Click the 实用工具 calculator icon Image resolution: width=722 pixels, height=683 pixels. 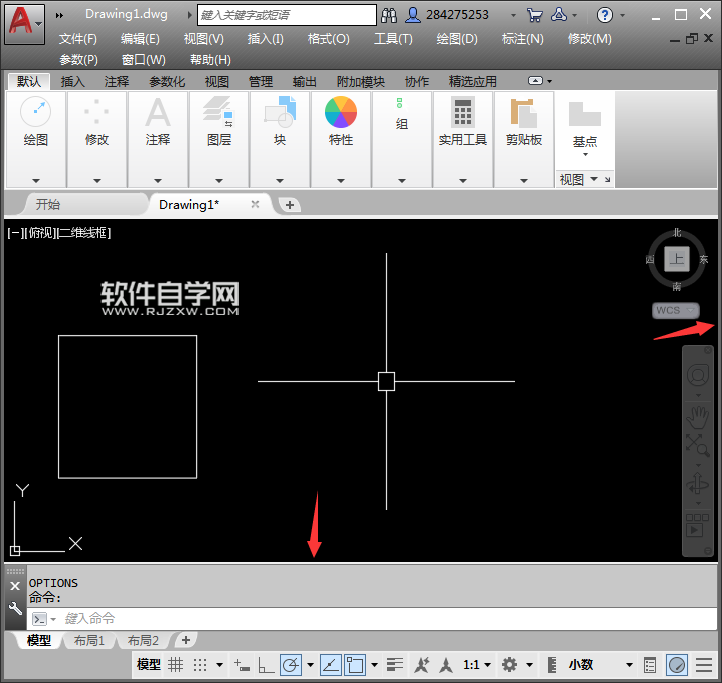[x=462, y=112]
